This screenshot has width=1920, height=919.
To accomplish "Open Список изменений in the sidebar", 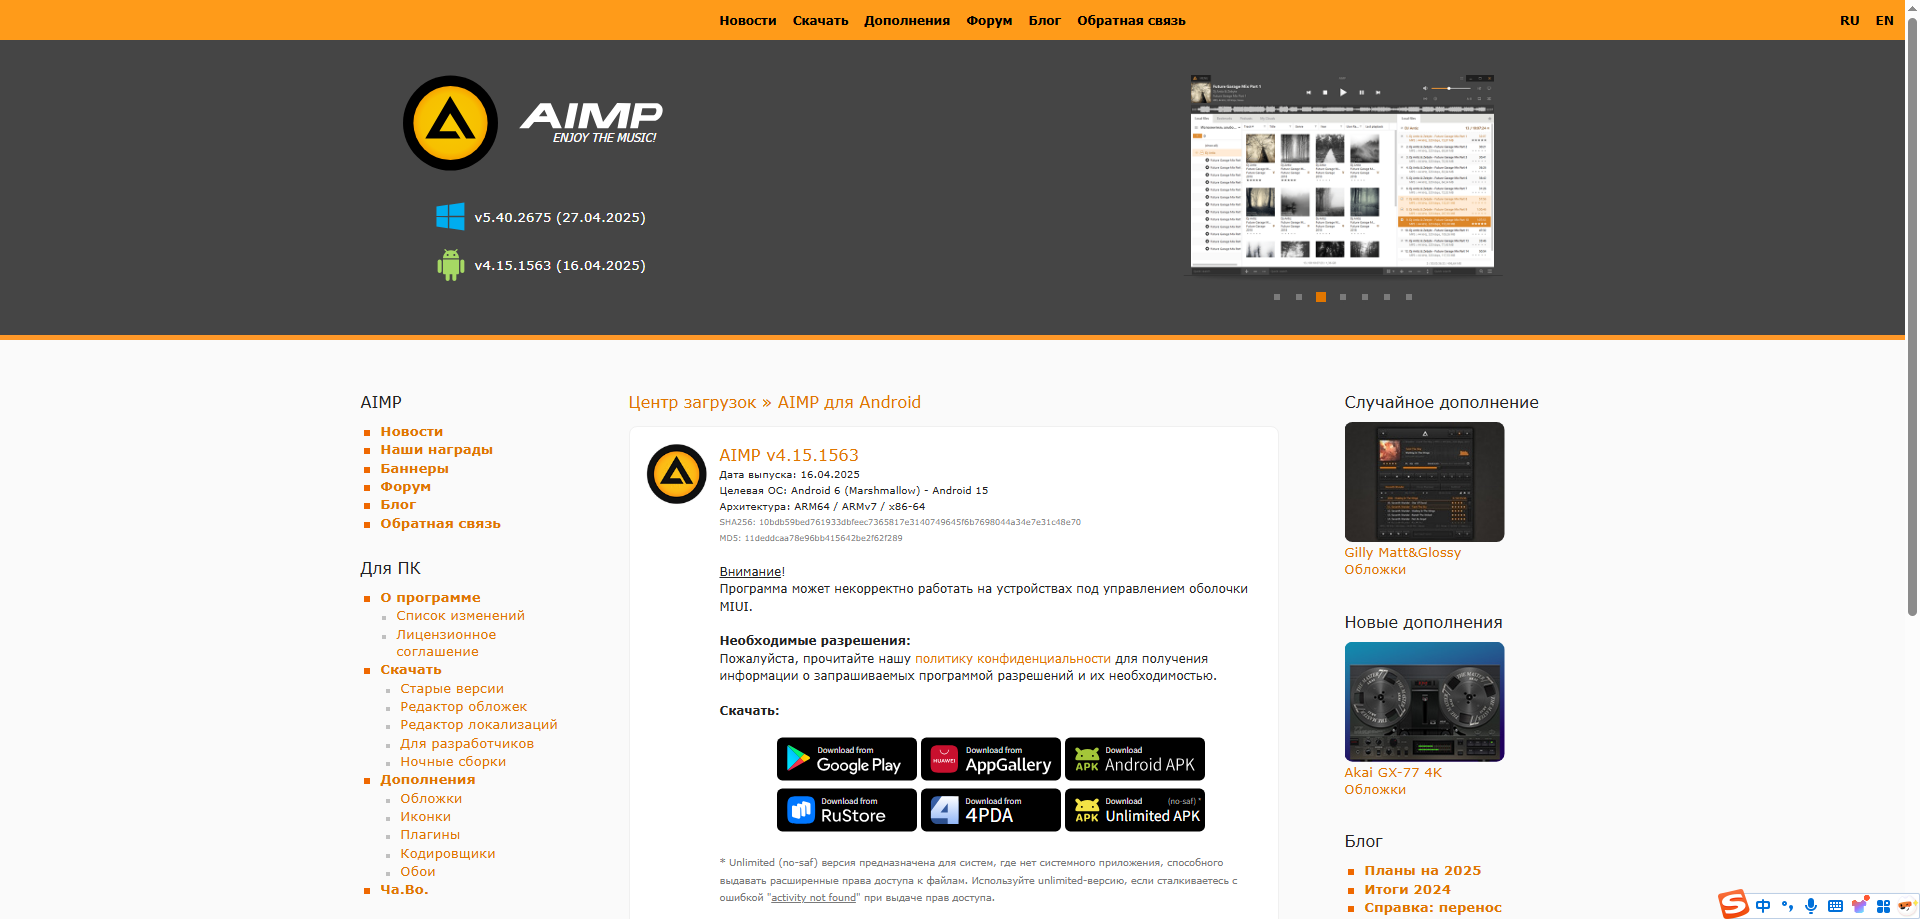I will click(x=460, y=616).
